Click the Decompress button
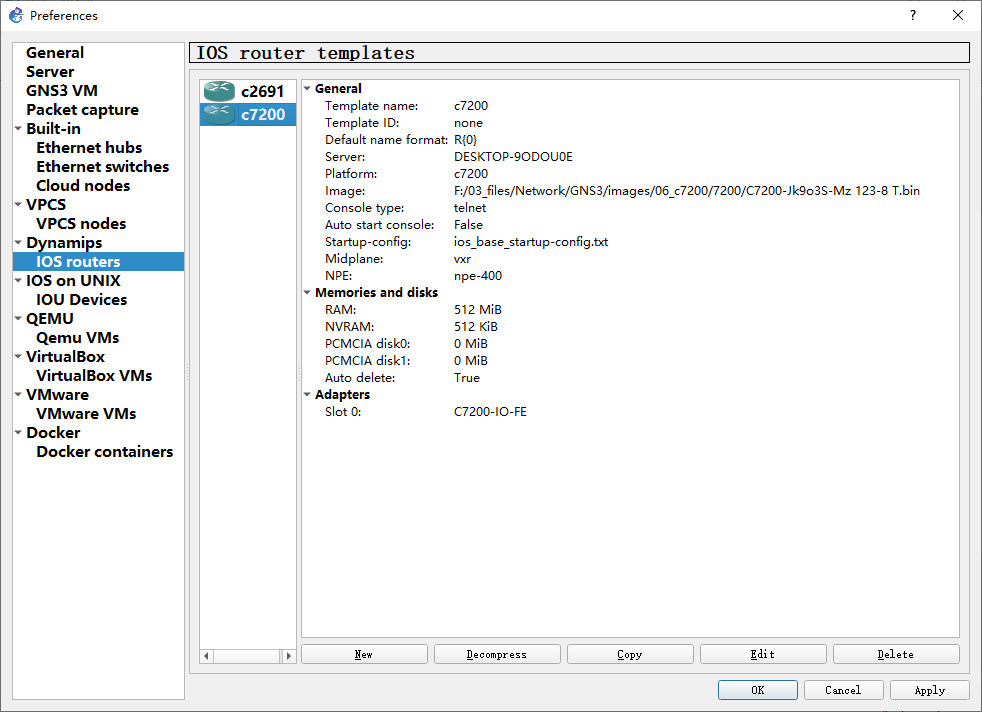The image size is (982, 712). coord(497,654)
